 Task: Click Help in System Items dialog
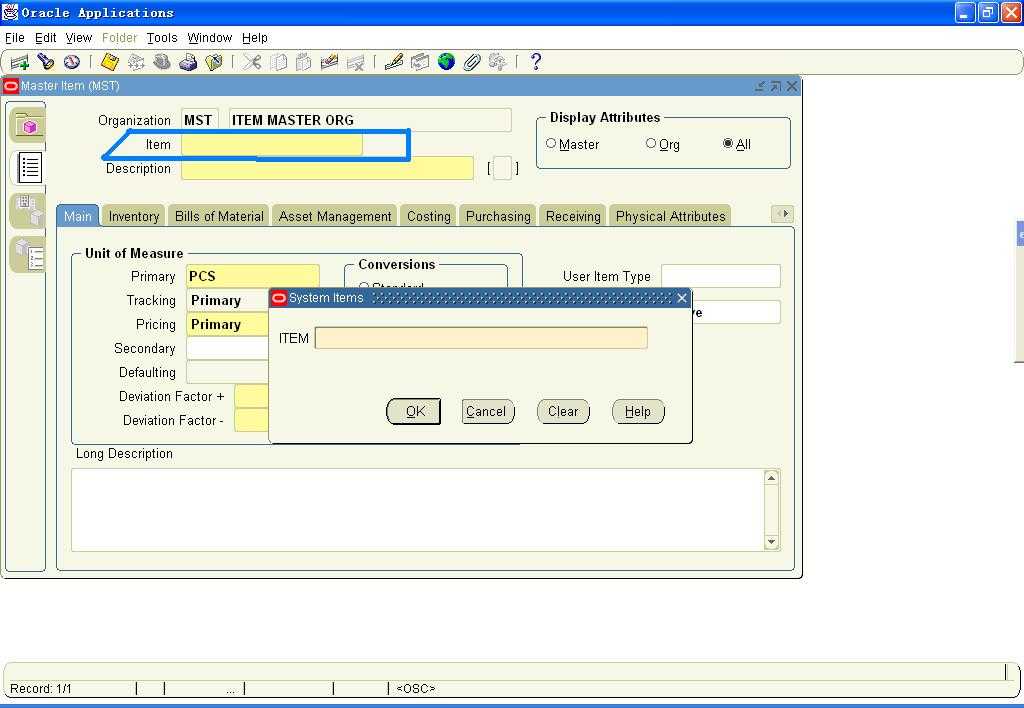tap(638, 411)
